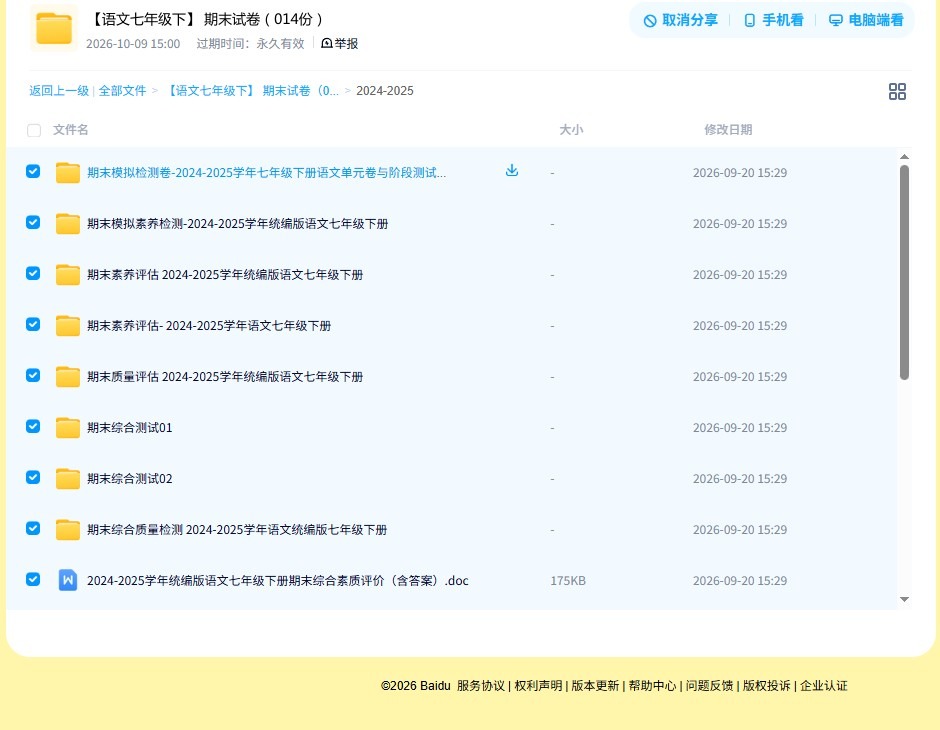This screenshot has height=730, width=940.
Task: Uncheck the 期末综合测试01 checkbox
Action: click(33, 426)
